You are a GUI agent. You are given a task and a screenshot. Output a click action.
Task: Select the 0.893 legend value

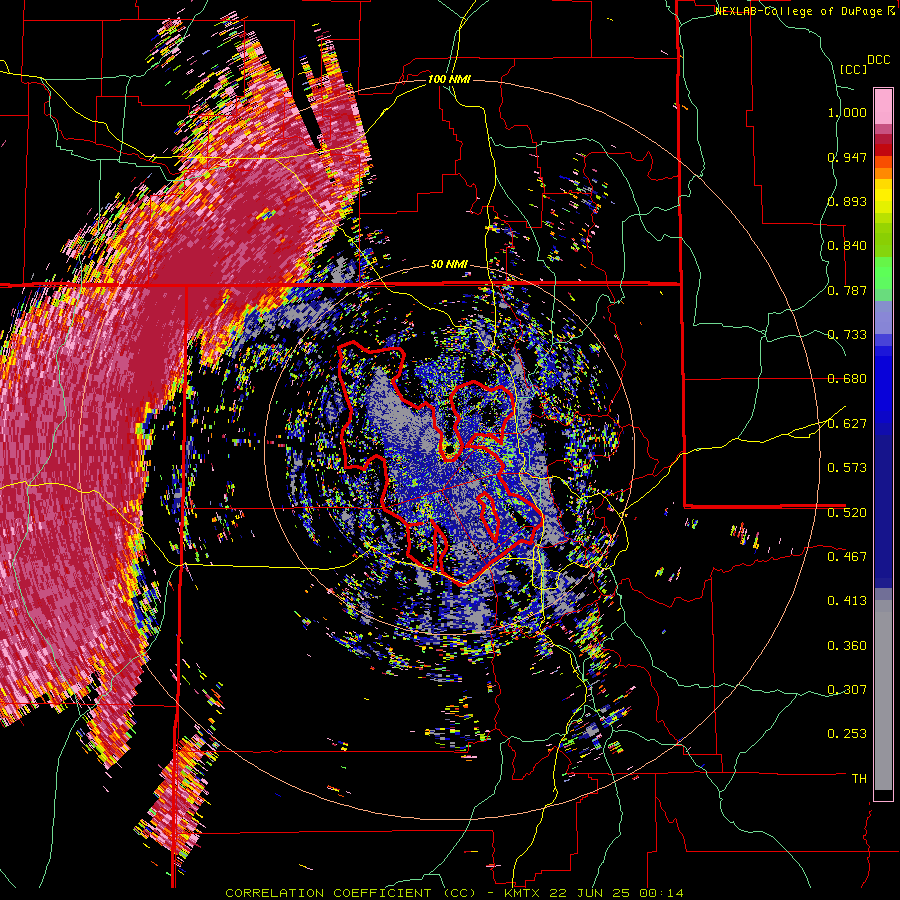pyautogui.click(x=847, y=201)
